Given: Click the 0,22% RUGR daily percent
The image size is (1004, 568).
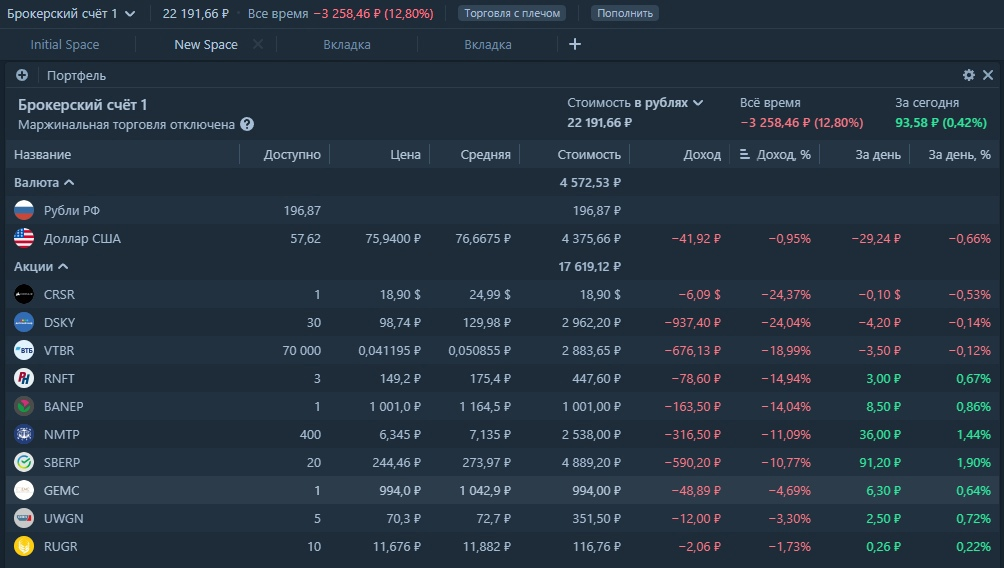Looking at the screenshot, I should point(973,546).
